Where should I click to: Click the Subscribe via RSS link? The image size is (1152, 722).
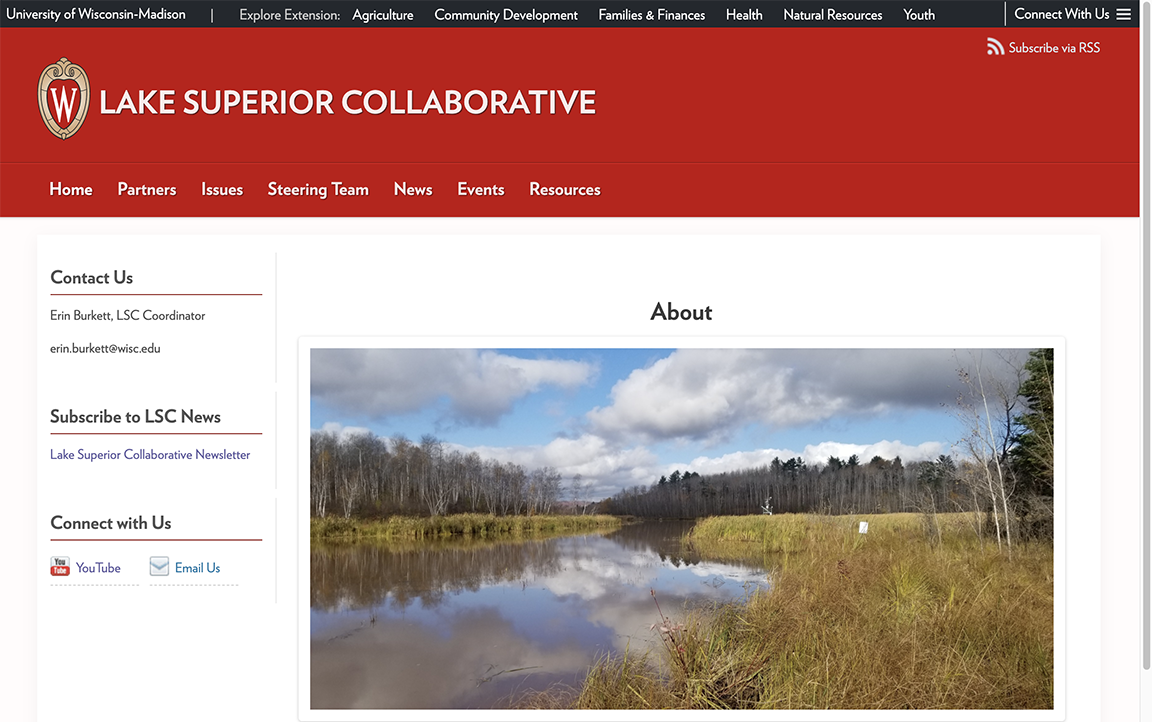click(x=1053, y=48)
